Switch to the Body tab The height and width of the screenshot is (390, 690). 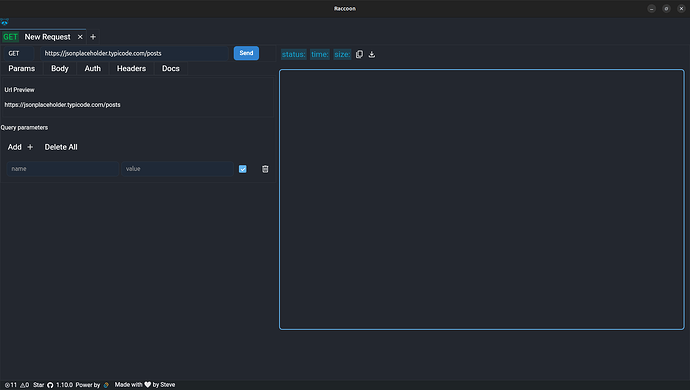tap(60, 68)
